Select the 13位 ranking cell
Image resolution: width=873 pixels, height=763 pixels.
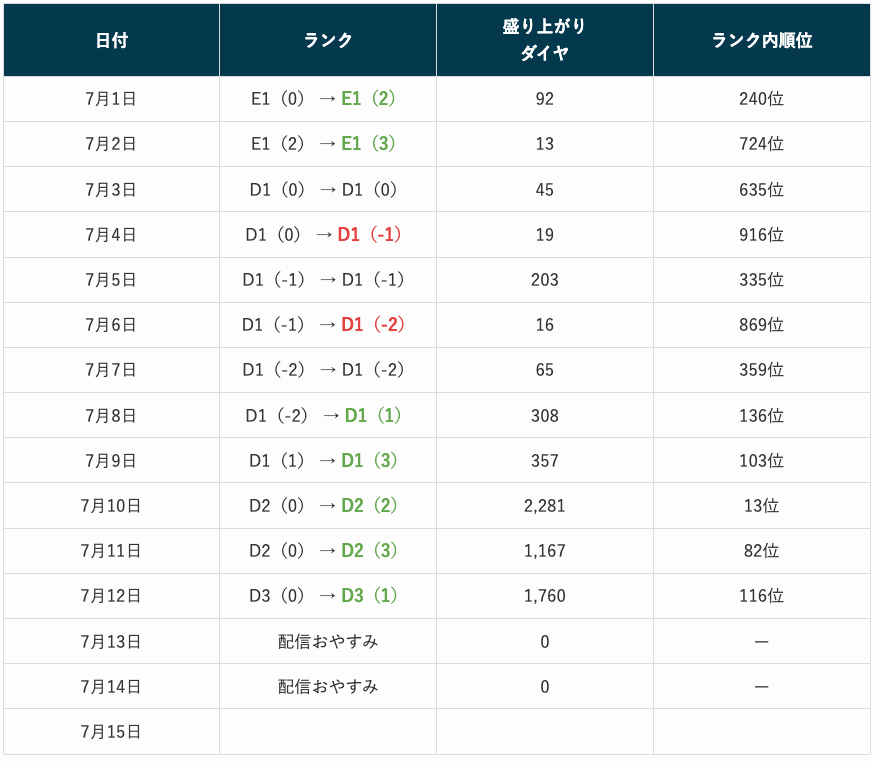pos(761,506)
